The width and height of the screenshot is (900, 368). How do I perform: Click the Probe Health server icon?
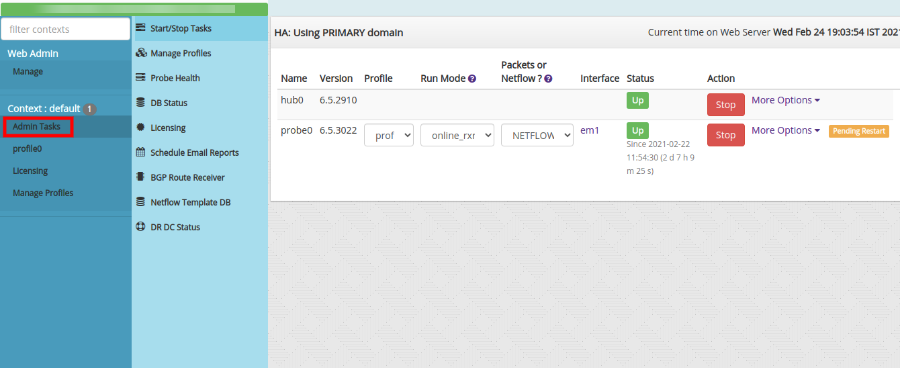tap(140, 78)
